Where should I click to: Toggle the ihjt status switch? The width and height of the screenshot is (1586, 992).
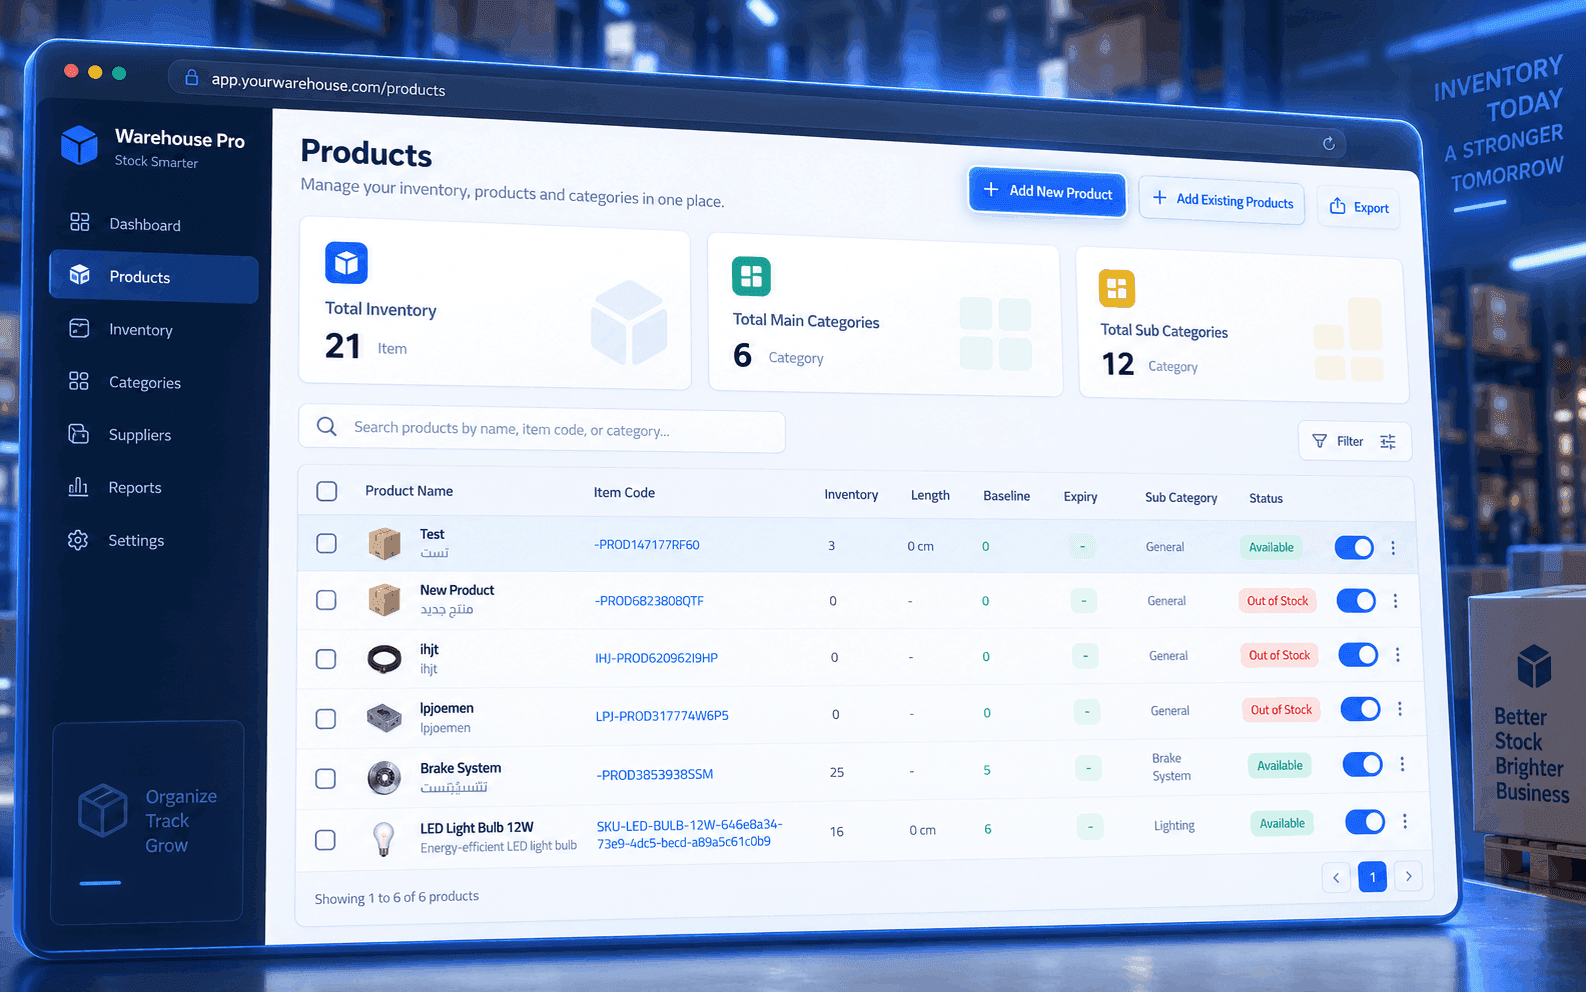pyautogui.click(x=1358, y=655)
